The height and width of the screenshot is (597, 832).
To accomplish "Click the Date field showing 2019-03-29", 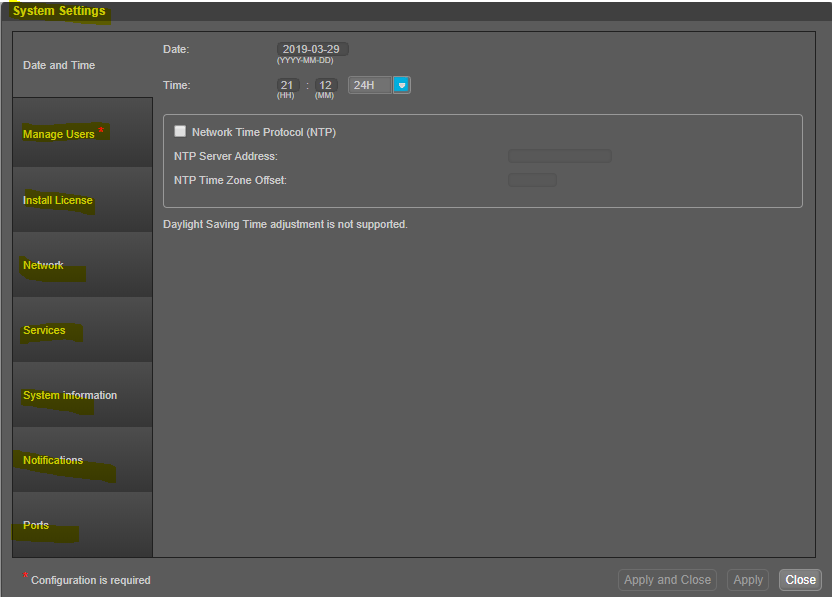I will click(x=313, y=49).
